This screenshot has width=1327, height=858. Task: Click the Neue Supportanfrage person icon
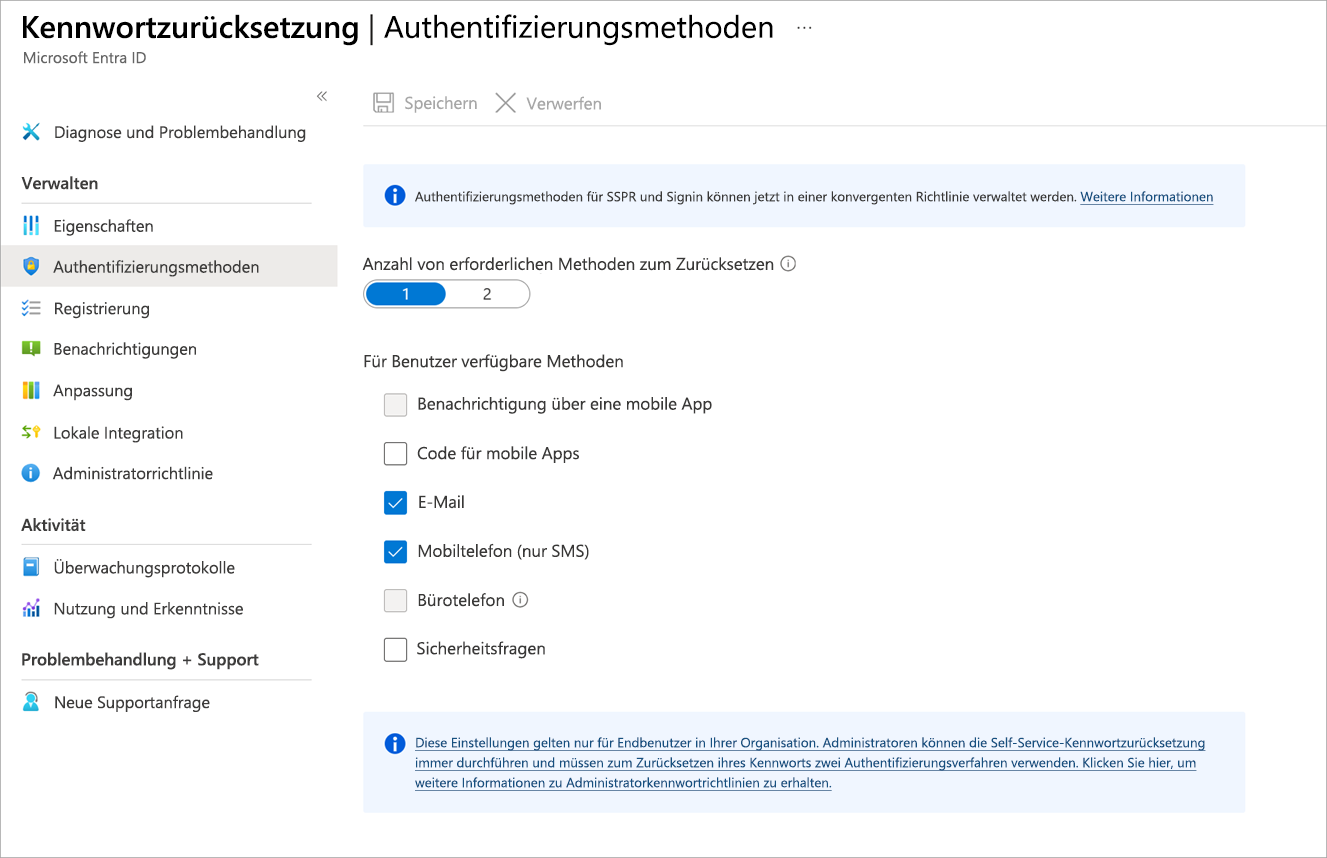pos(31,702)
